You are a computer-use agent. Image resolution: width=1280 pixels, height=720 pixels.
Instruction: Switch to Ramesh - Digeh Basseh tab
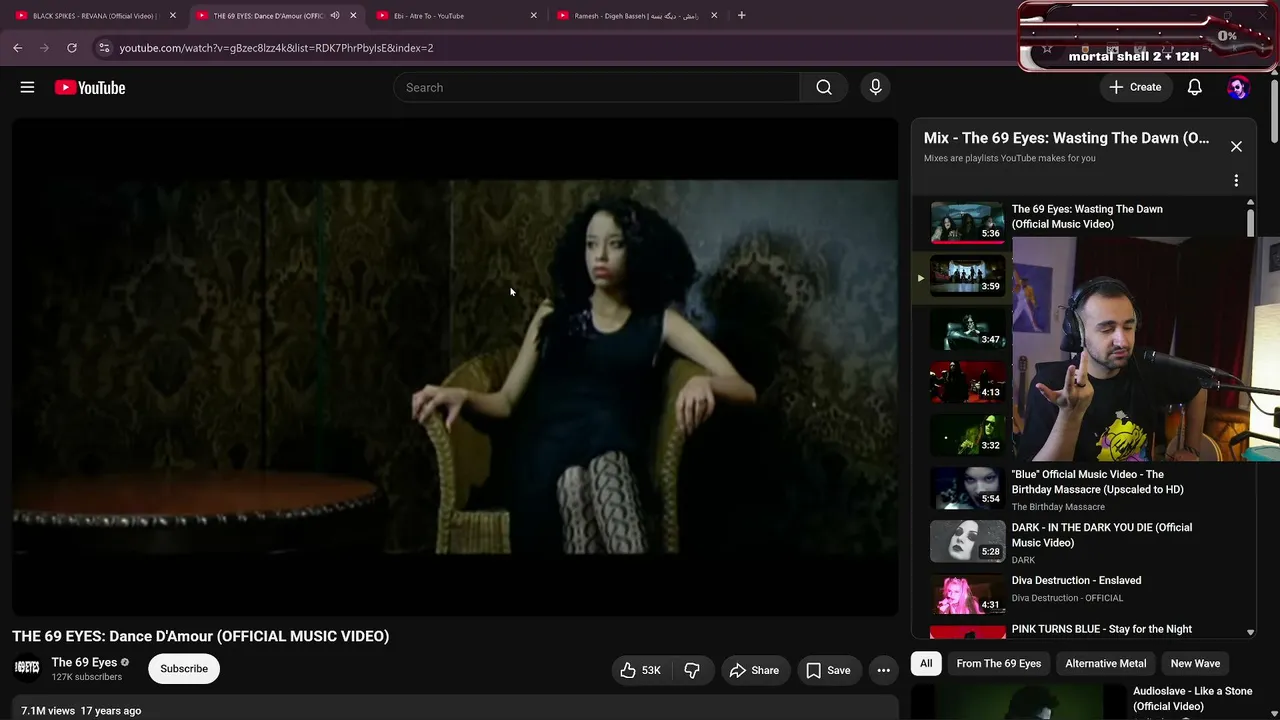[x=637, y=15]
